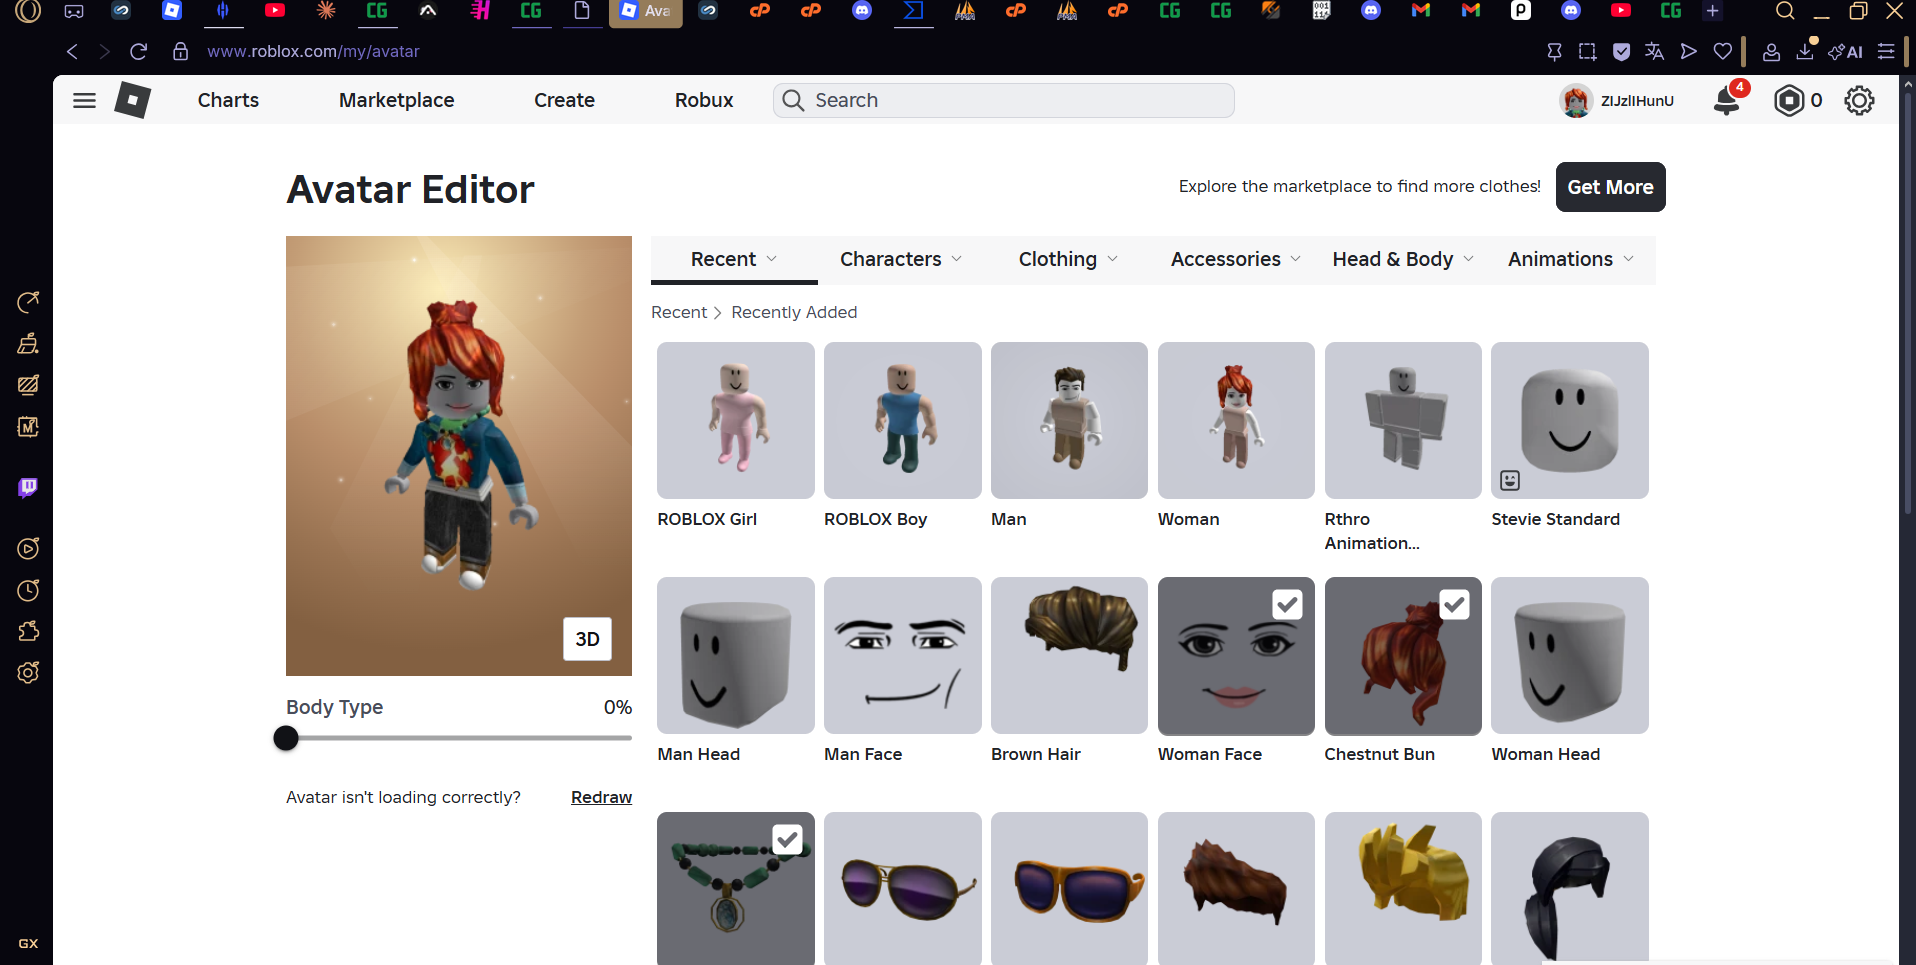Uncheck the Woman Face checkmark
This screenshot has width=1916, height=965.
coord(1287,604)
